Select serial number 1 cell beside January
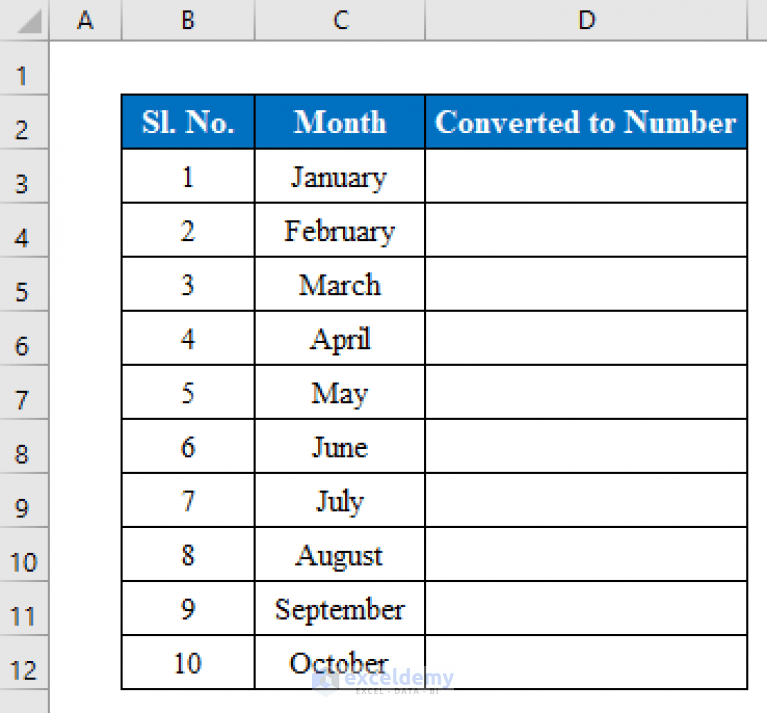 [x=188, y=176]
